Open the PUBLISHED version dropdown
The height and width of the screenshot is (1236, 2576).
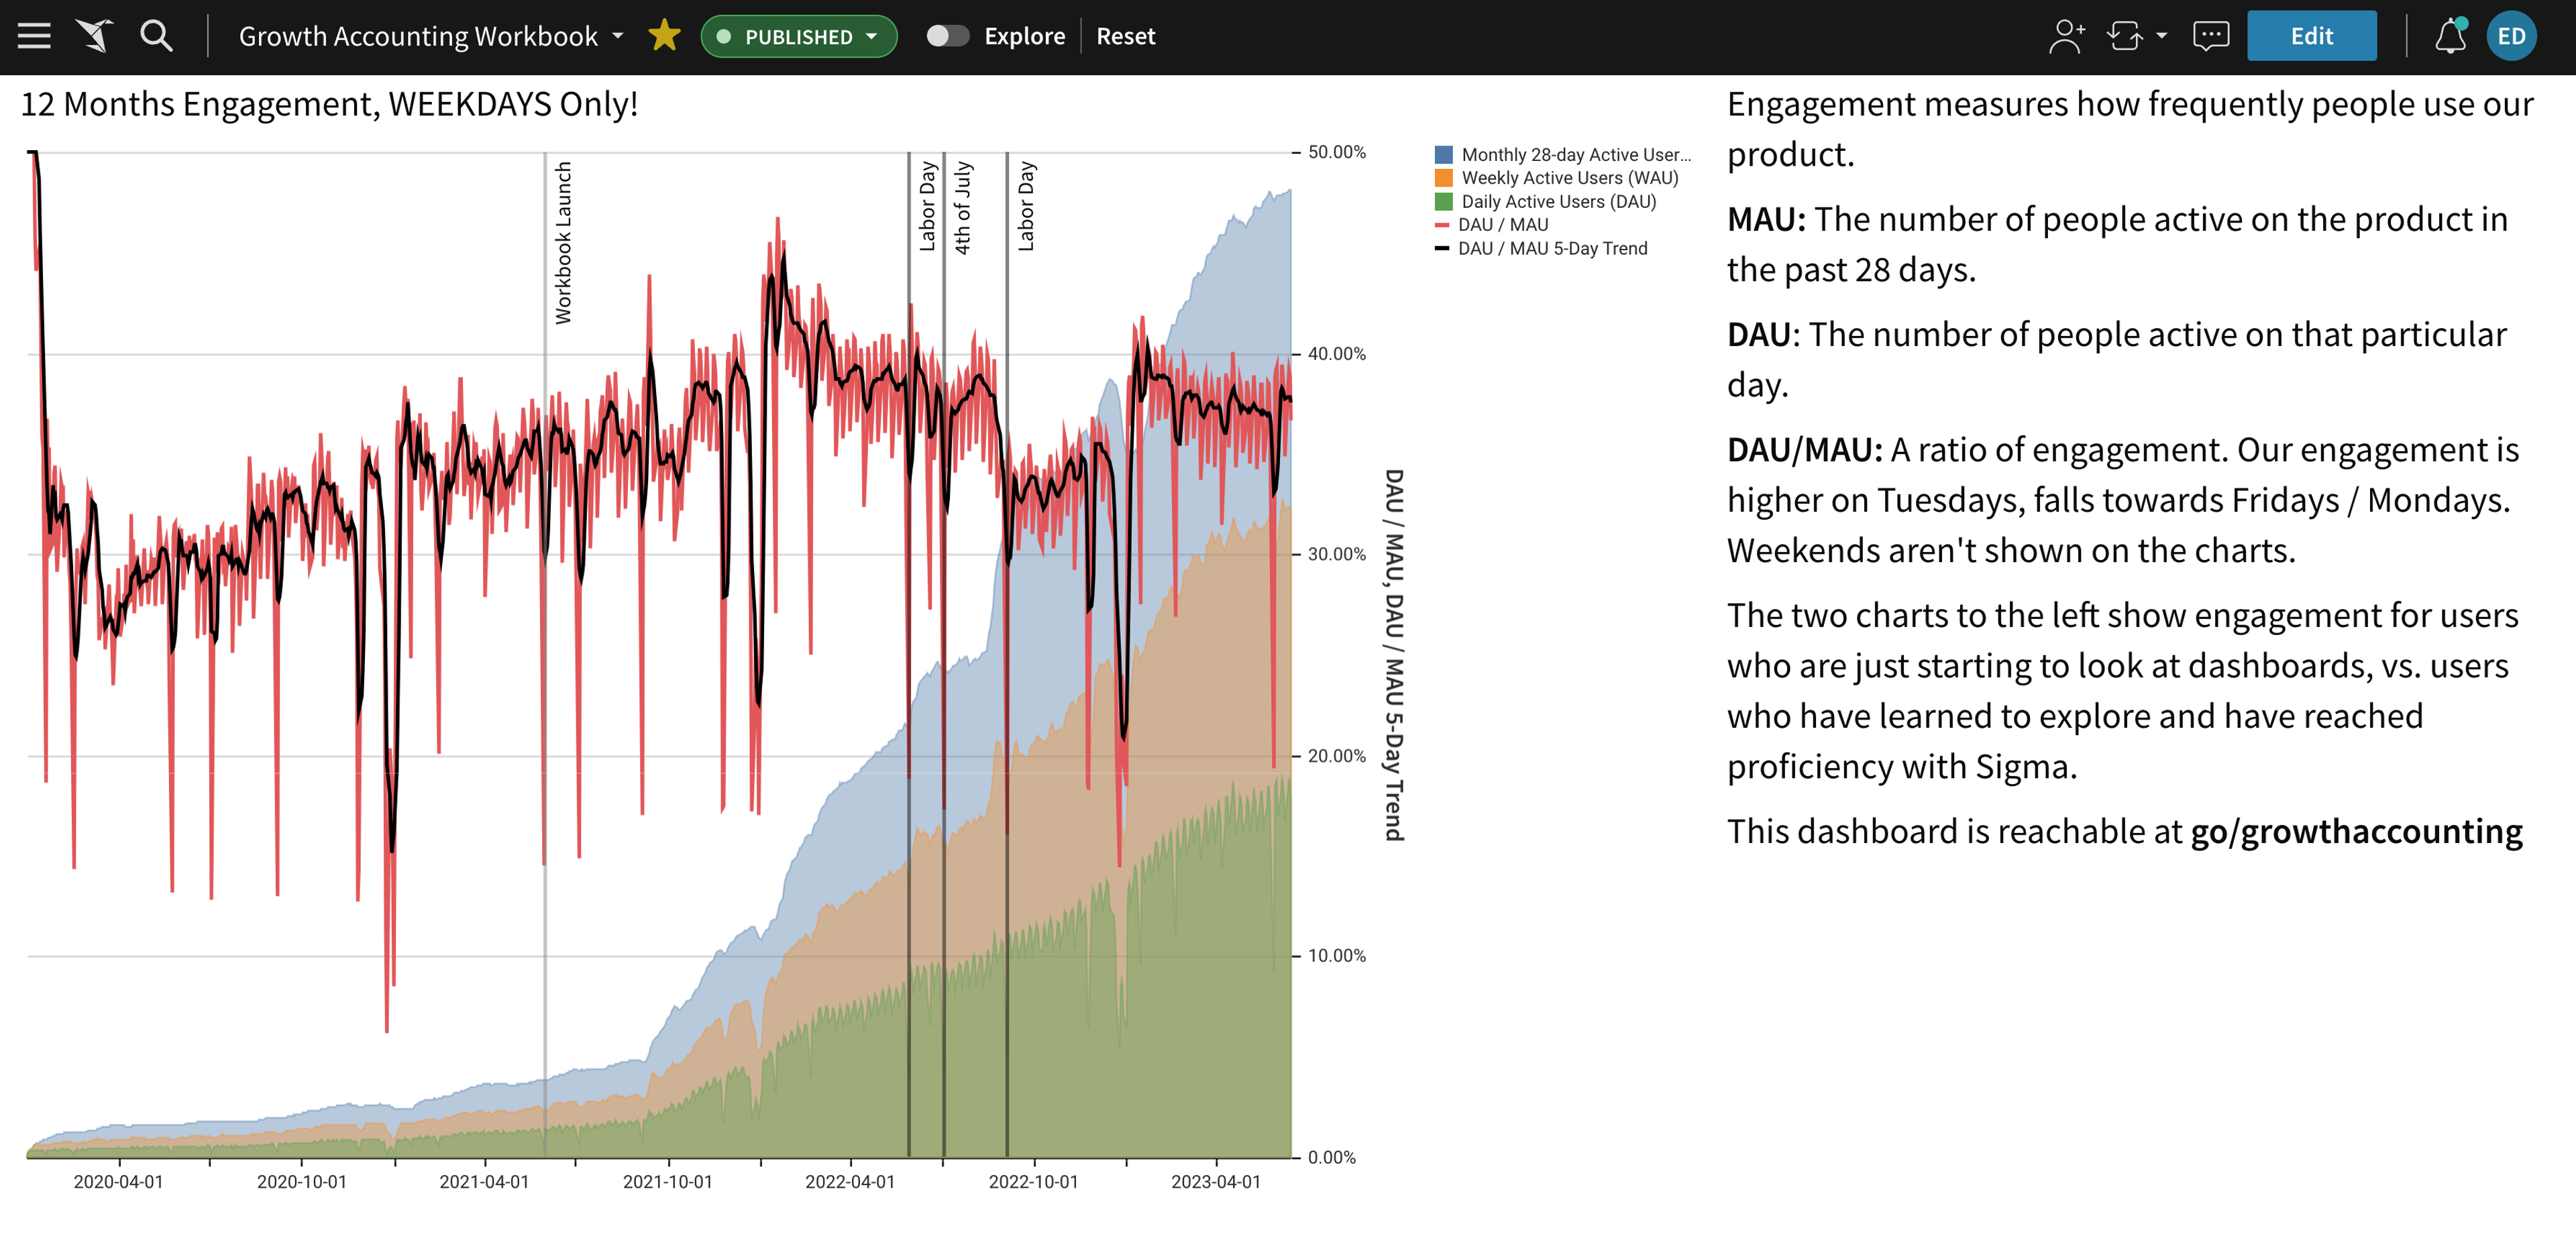coord(798,36)
